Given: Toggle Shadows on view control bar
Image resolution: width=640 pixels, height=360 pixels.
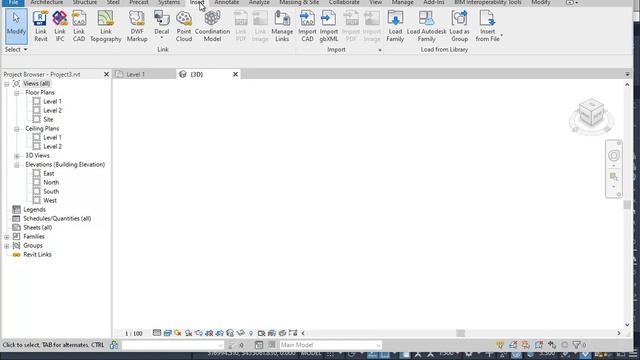Looking at the screenshot, I should [x=188, y=333].
